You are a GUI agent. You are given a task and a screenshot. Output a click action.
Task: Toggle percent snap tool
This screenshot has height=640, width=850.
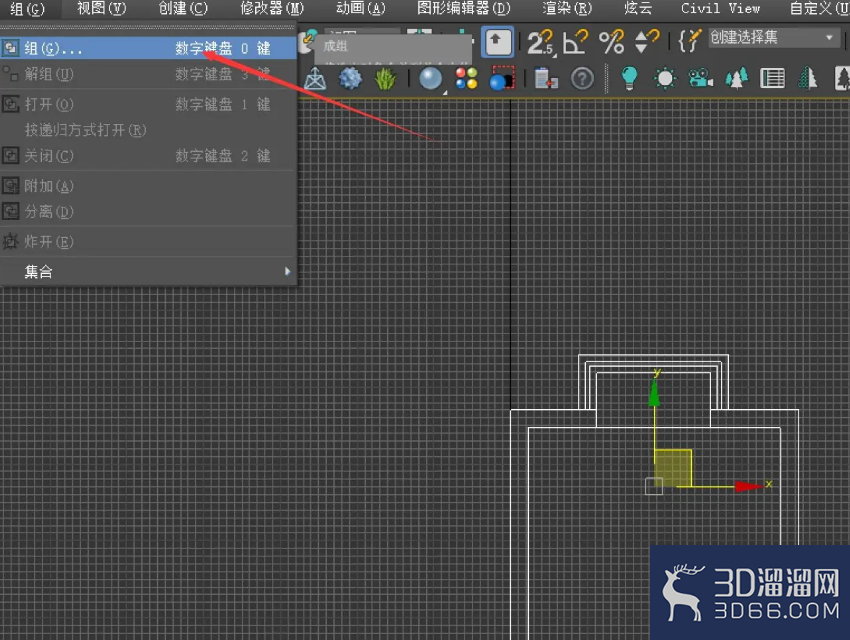pos(611,42)
